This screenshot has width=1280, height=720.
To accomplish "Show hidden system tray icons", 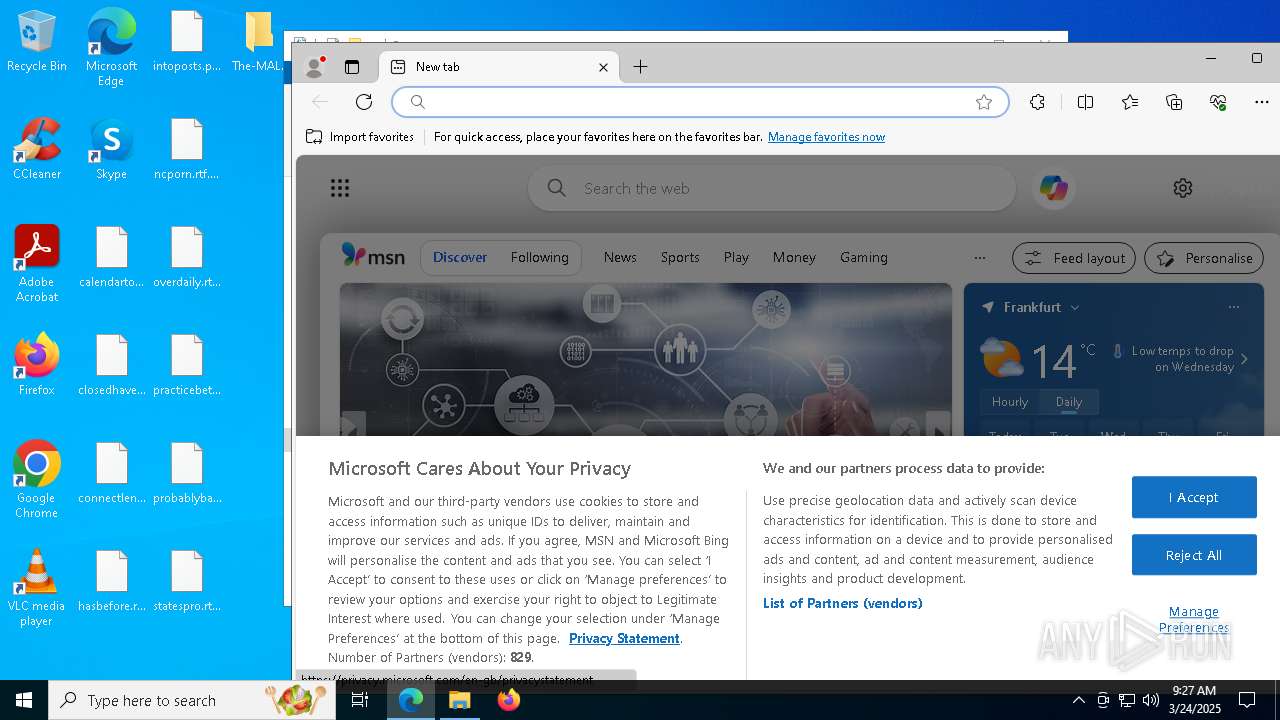I will [x=1078, y=700].
